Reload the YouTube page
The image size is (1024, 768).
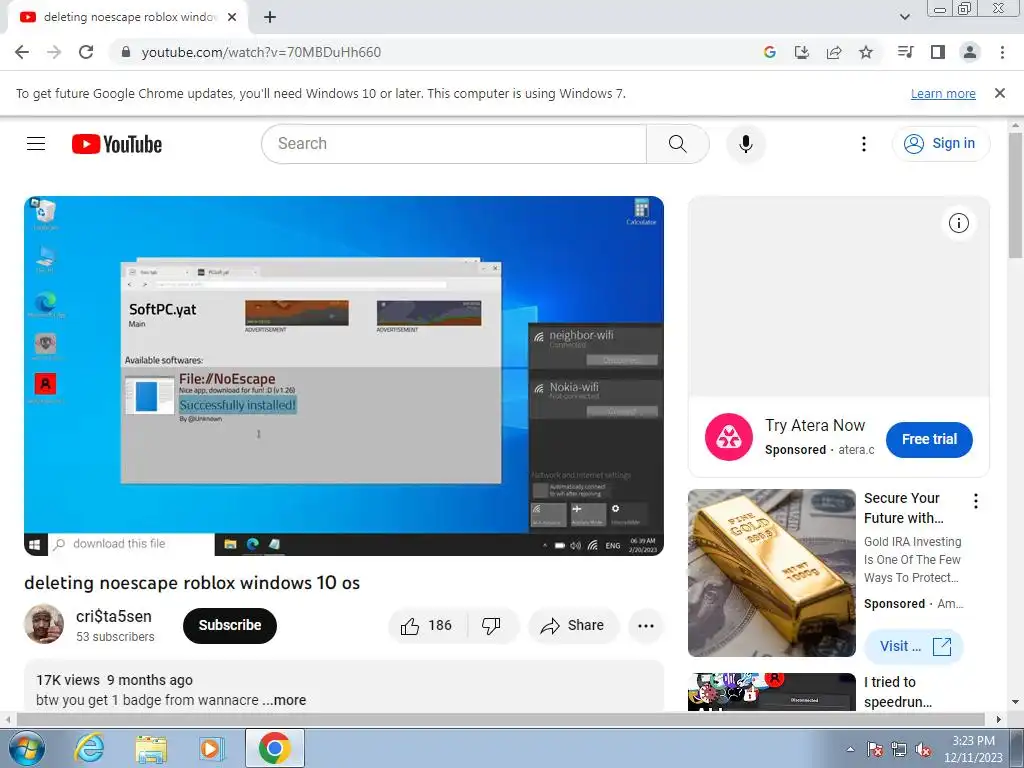pyautogui.click(x=86, y=52)
